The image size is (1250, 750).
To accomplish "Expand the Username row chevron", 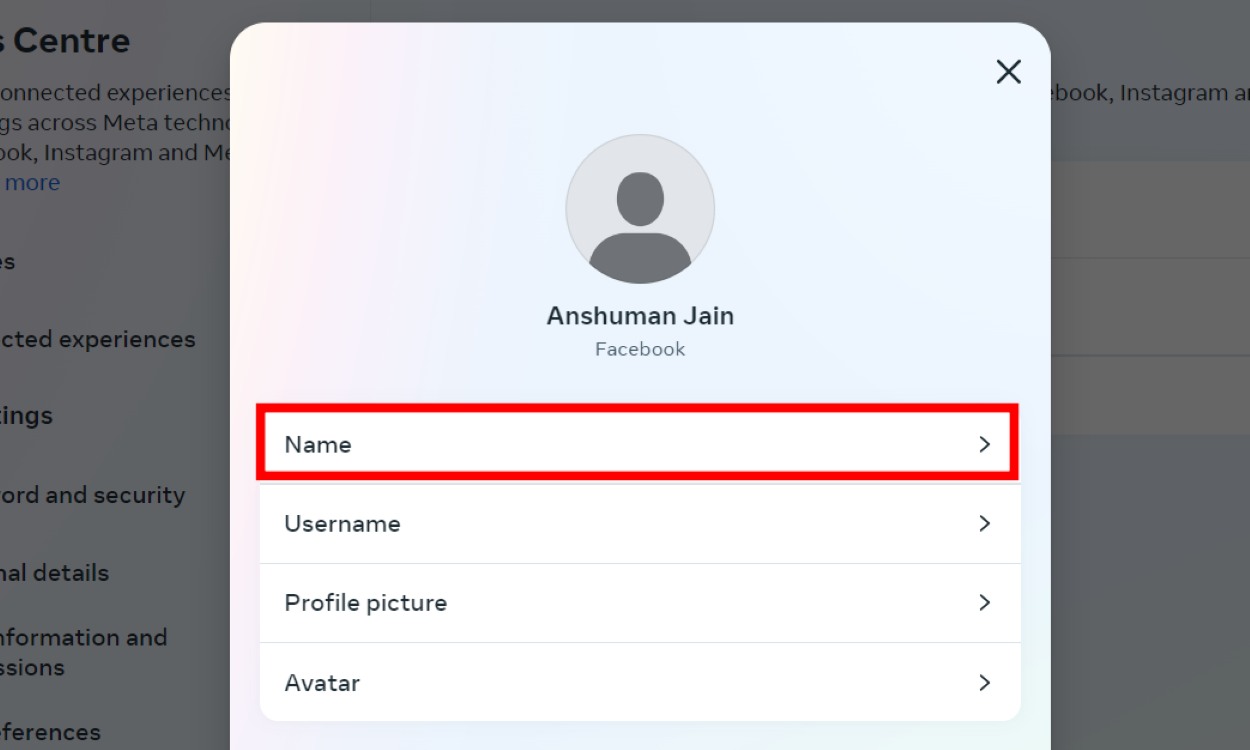I will tap(985, 523).
